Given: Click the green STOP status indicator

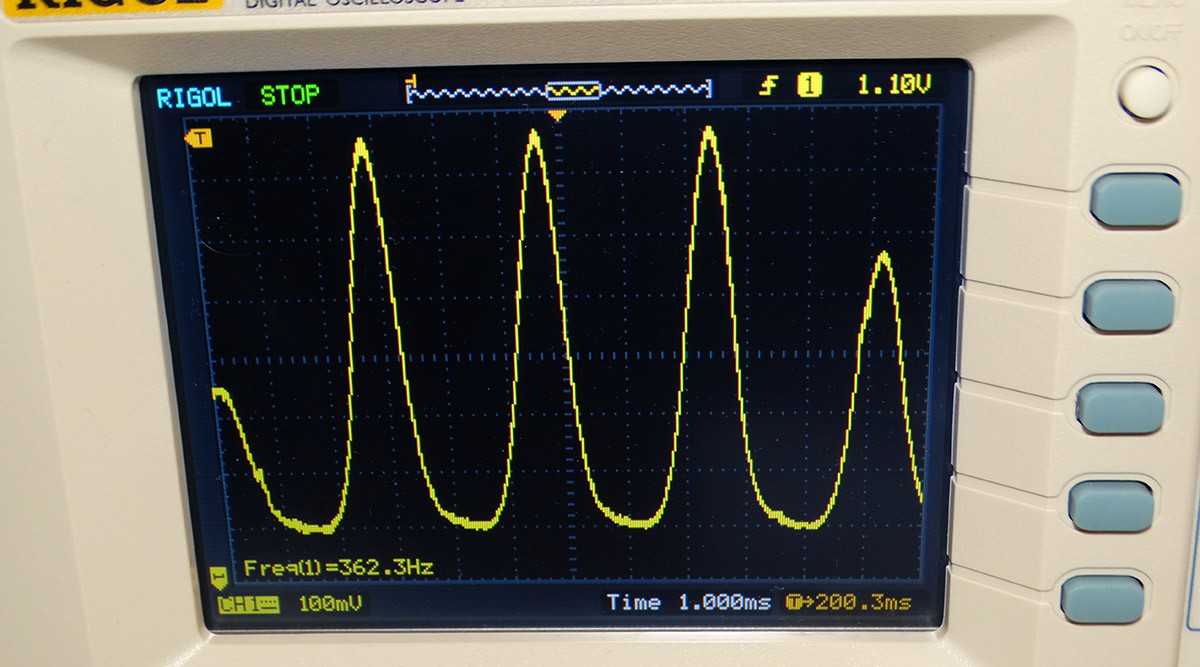Looking at the screenshot, I should point(290,96).
